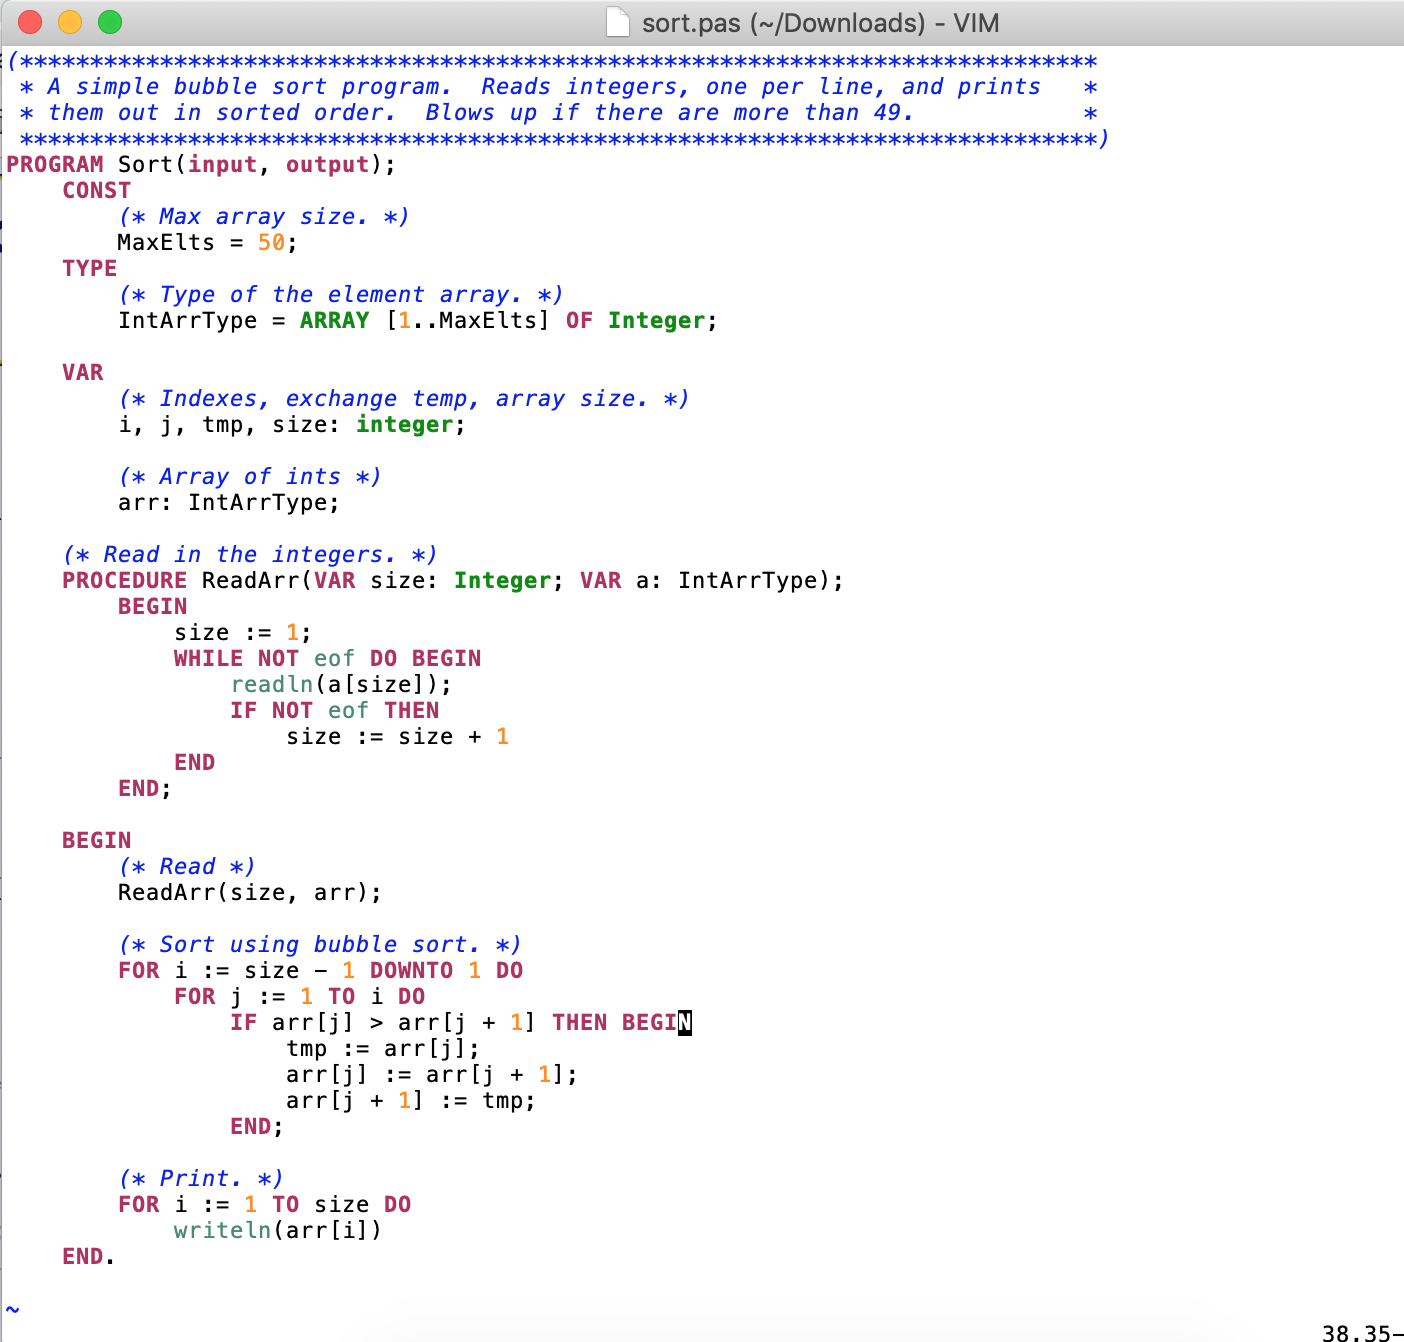The height and width of the screenshot is (1342, 1404).
Task: Click the CONST keyword
Action: point(96,191)
